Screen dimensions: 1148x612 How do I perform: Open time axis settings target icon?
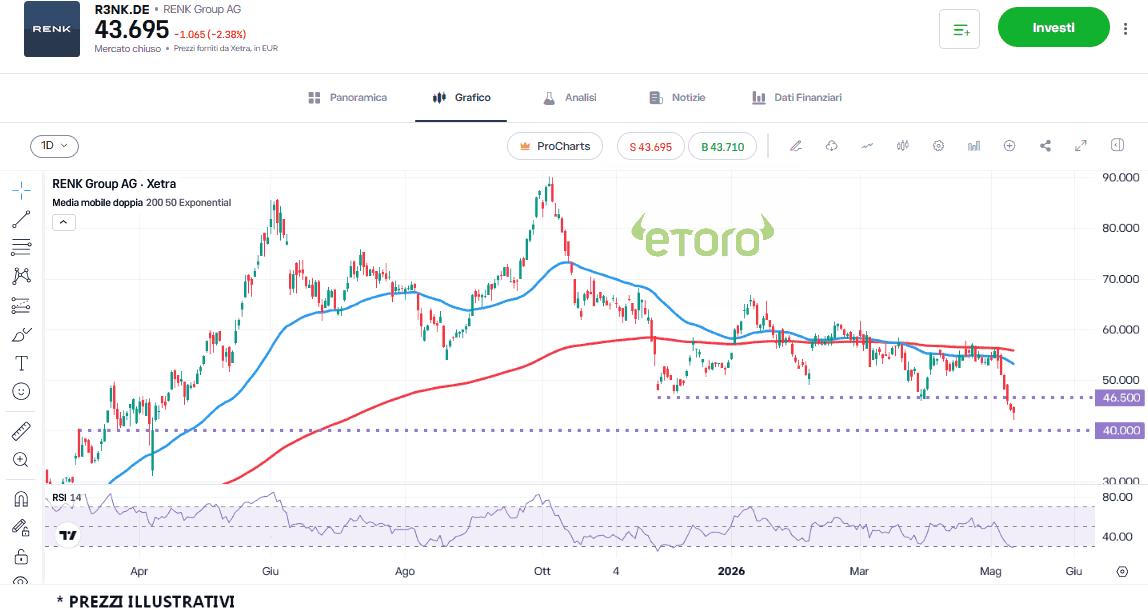[x=1122, y=571]
